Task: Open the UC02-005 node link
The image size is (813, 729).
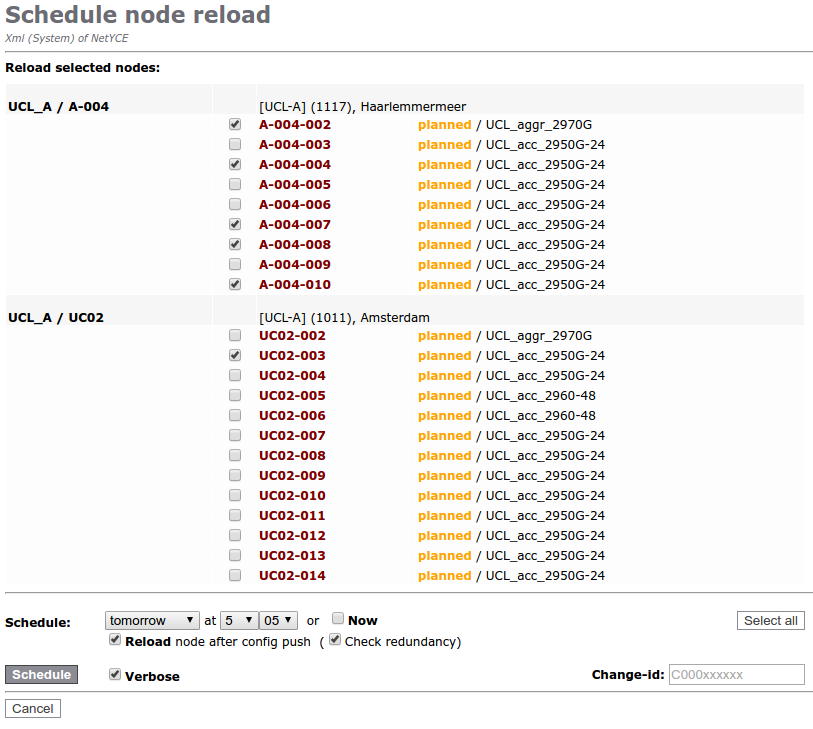Action: [x=292, y=396]
